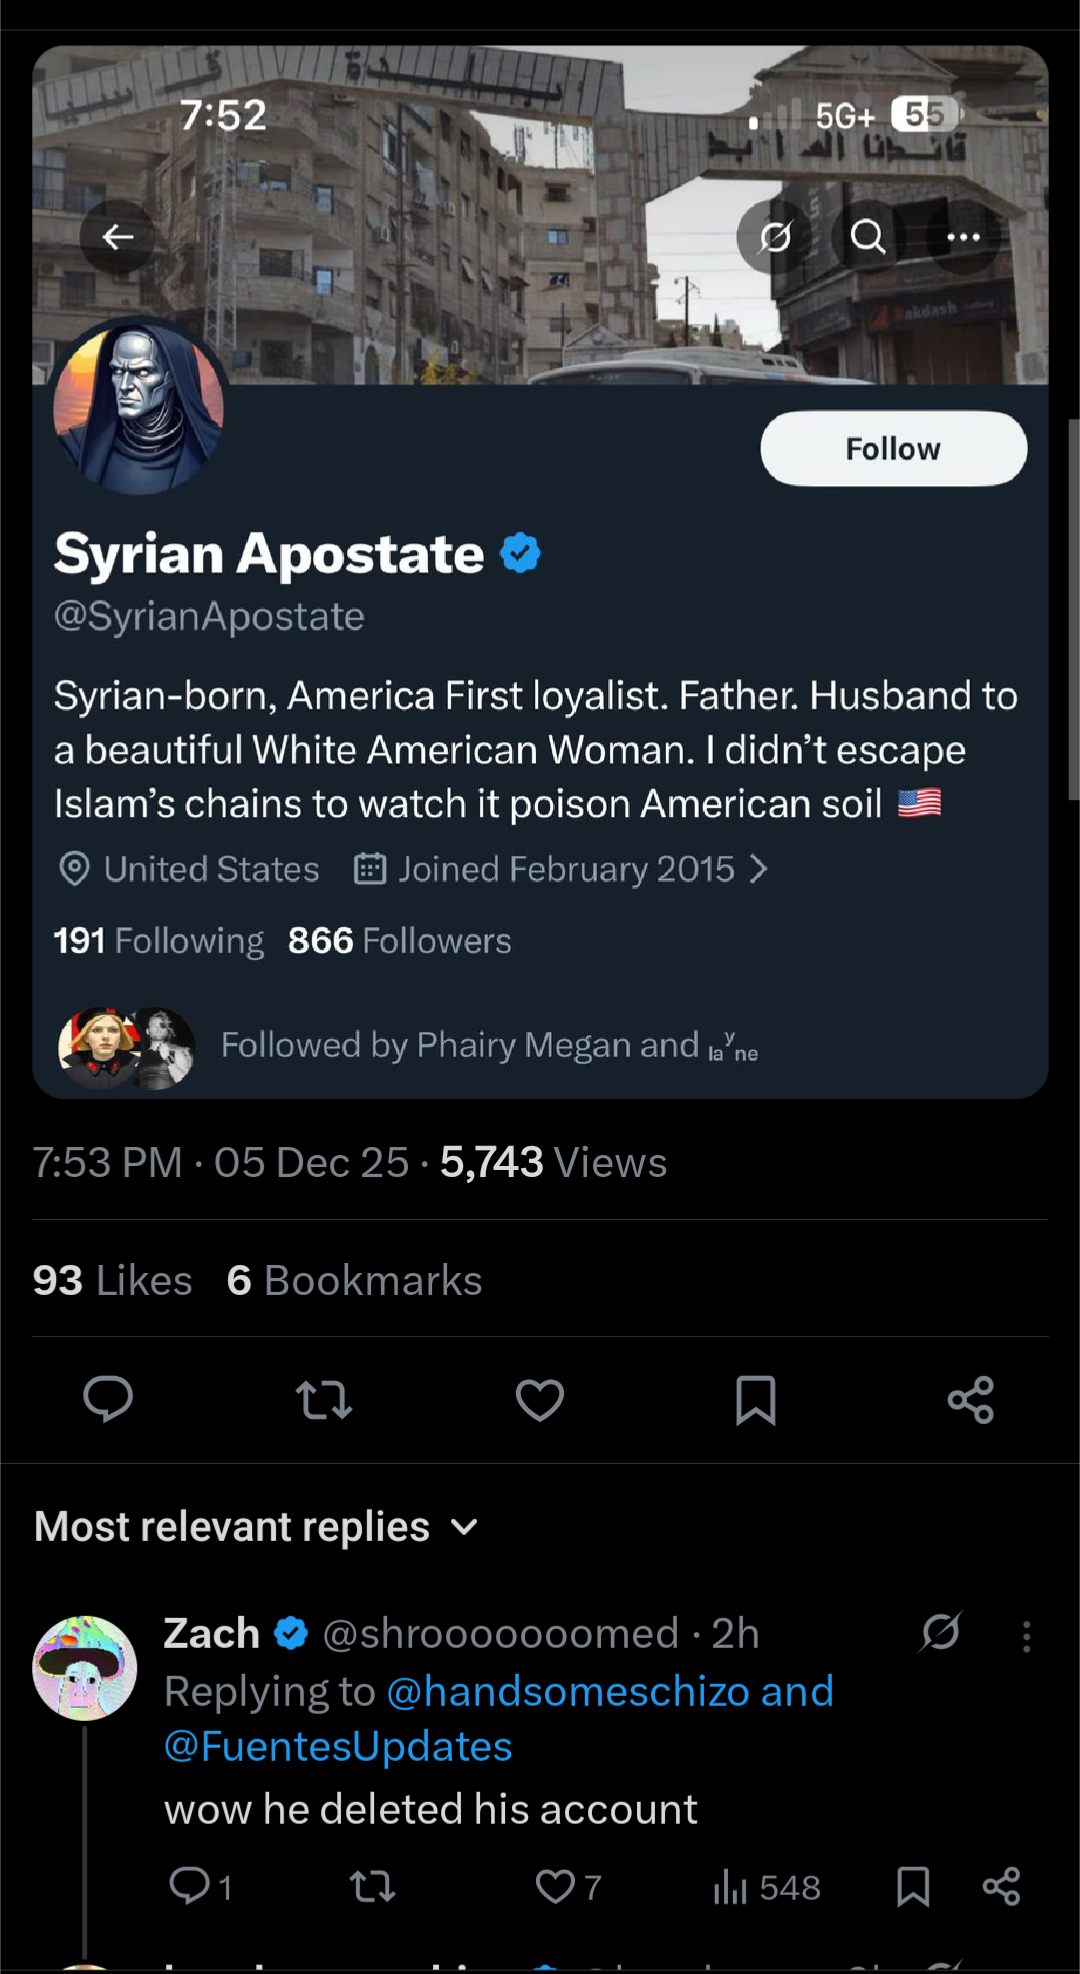Reply to the main post

(x=108, y=1398)
